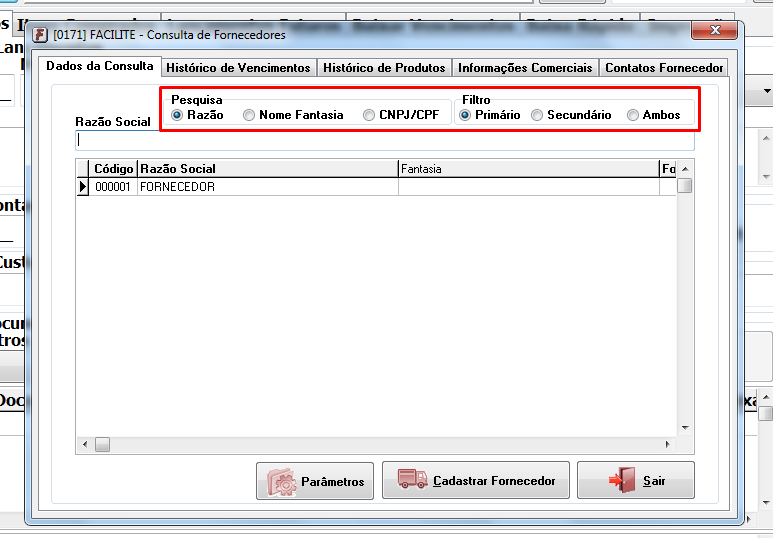Screen dimensions: 773x538
Task: Open the Histórico de Produtos tab
Action: pos(384,68)
